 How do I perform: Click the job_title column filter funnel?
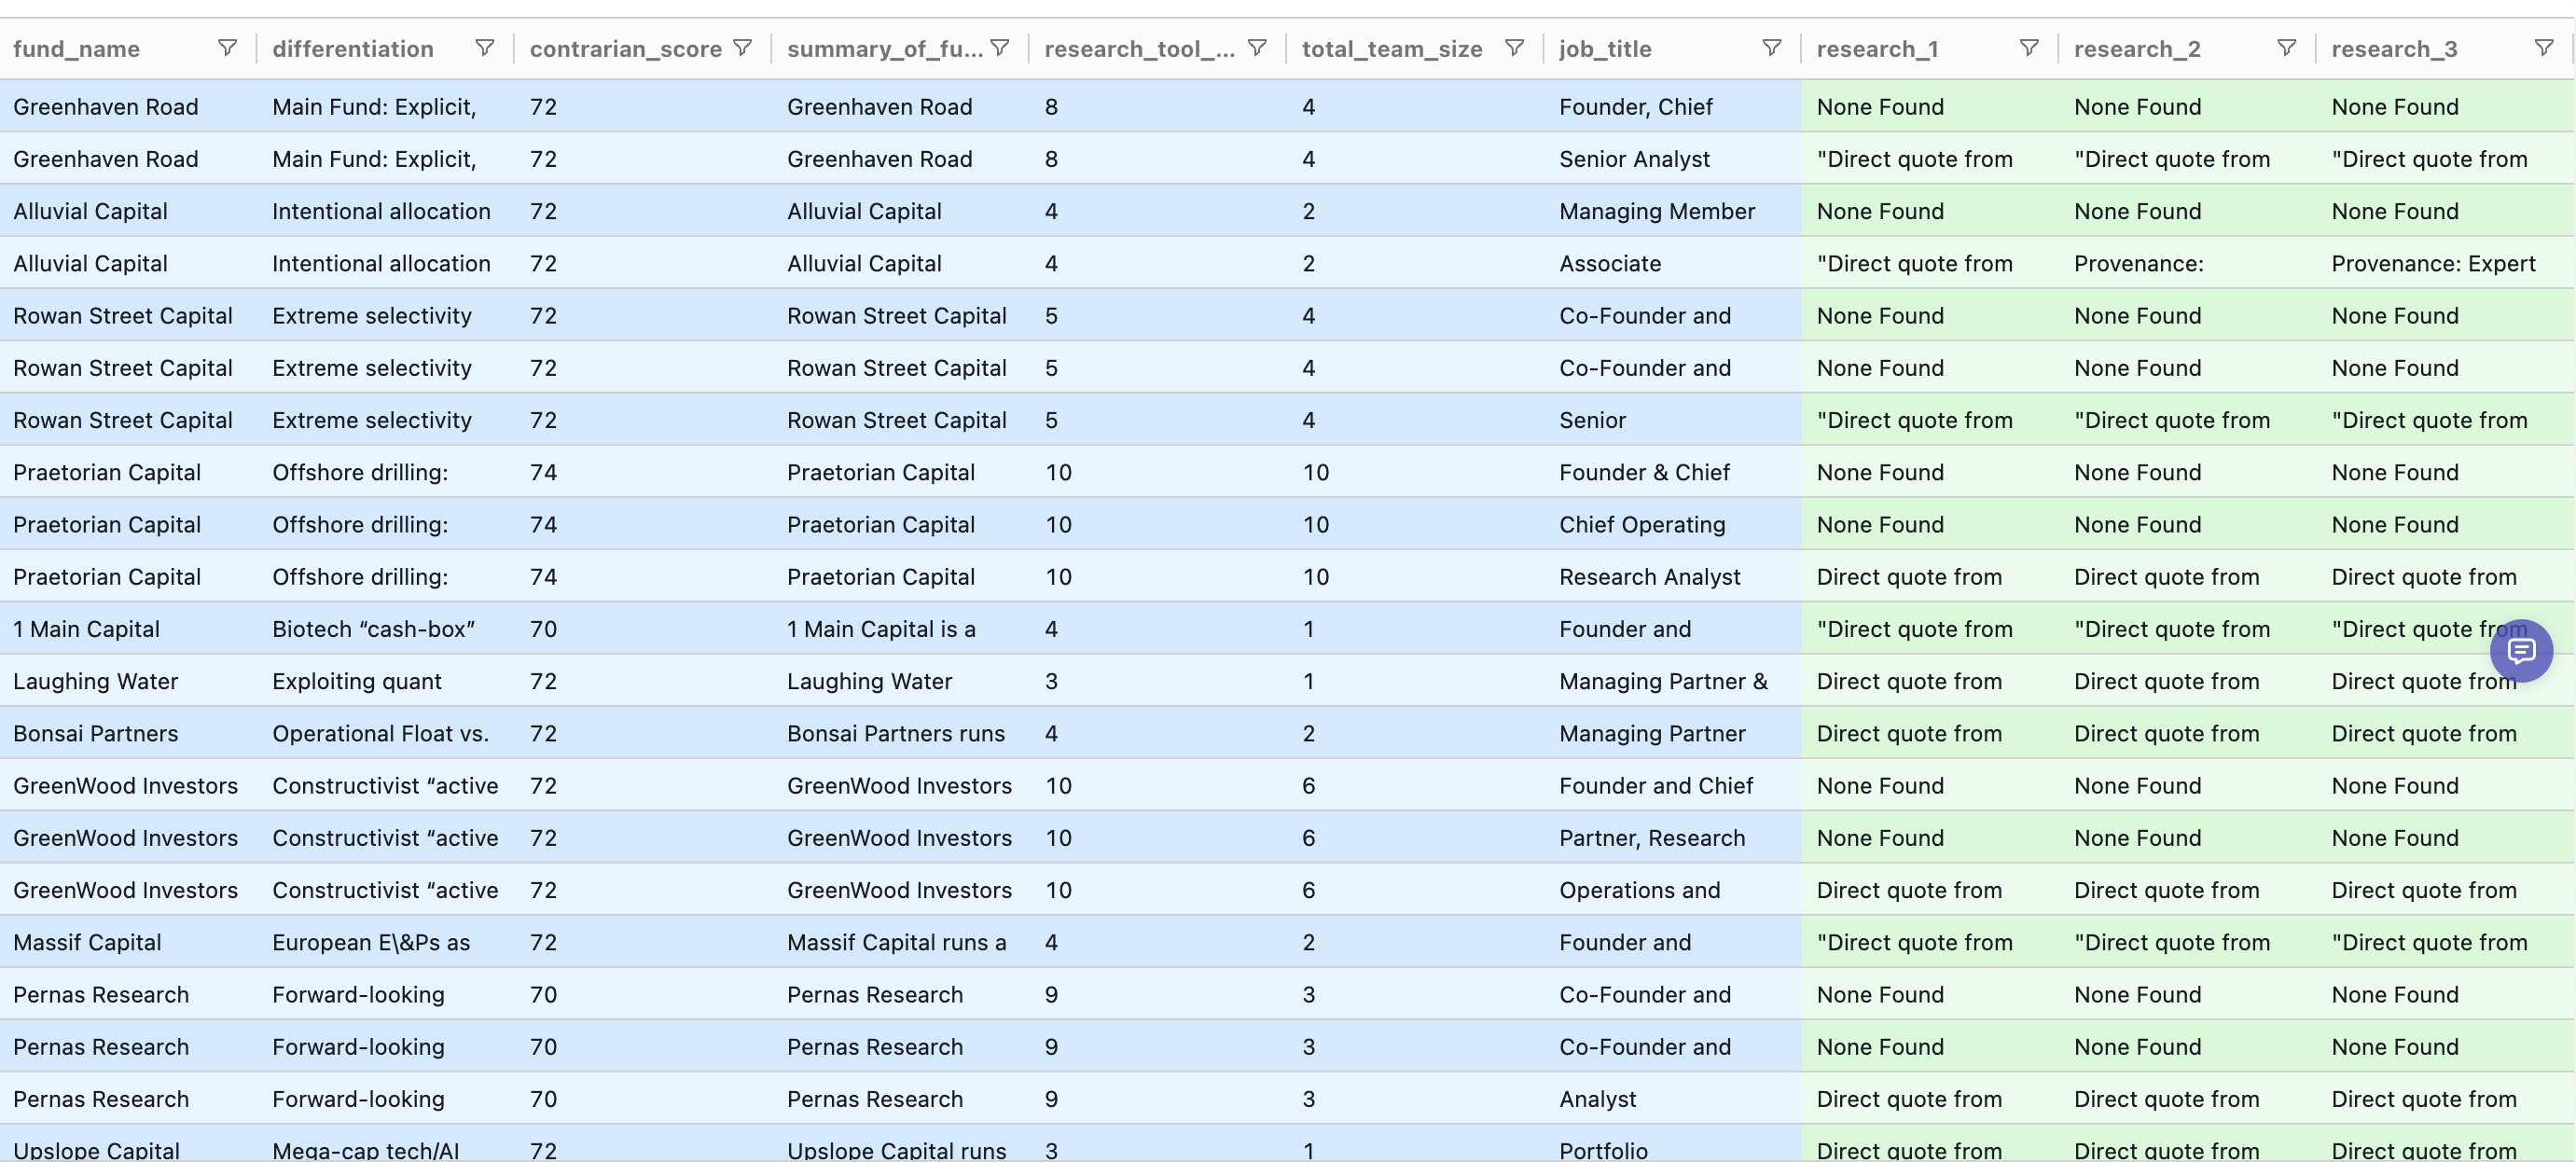pyautogui.click(x=1771, y=47)
